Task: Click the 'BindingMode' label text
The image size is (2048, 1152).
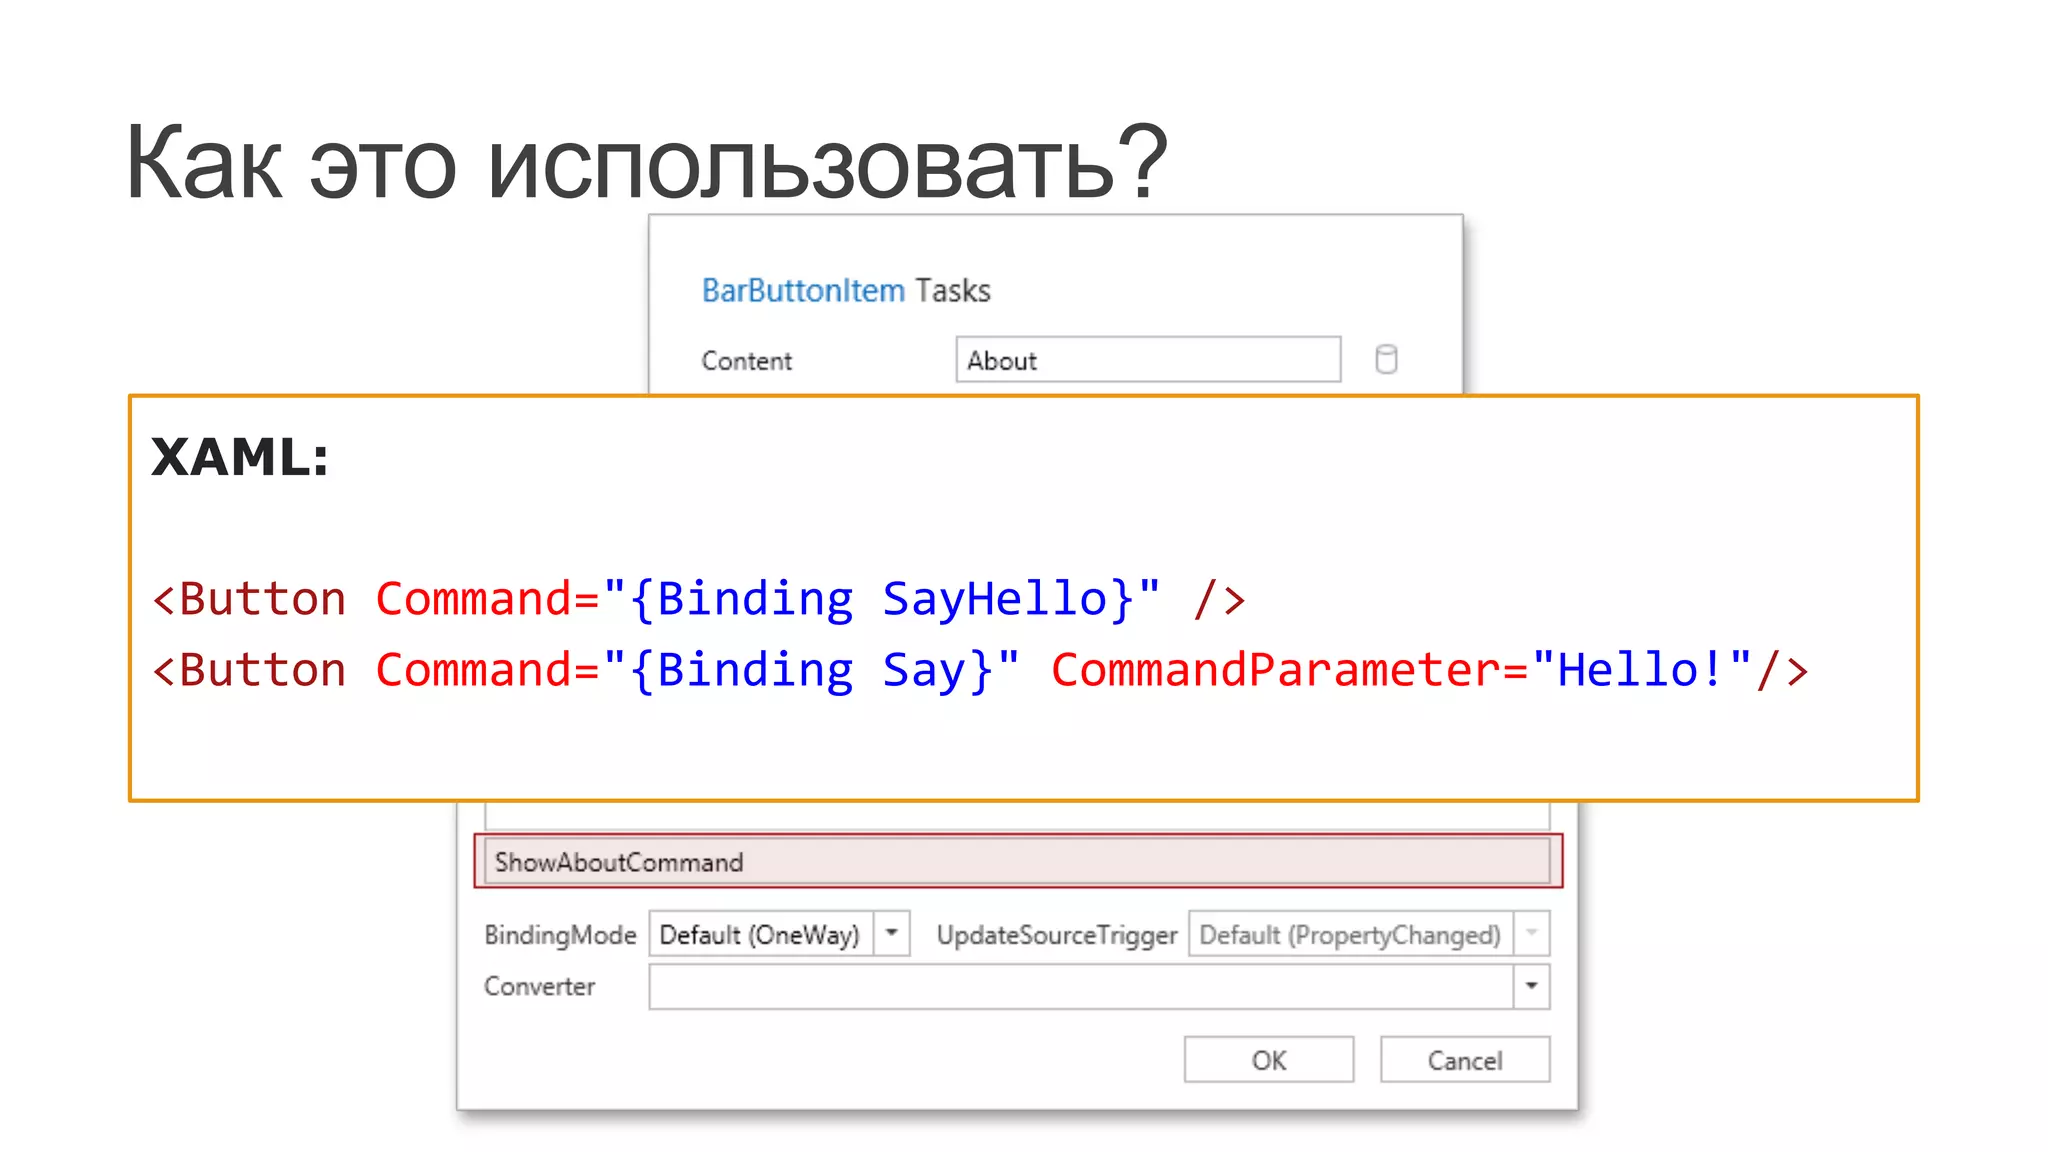Action: [560, 935]
